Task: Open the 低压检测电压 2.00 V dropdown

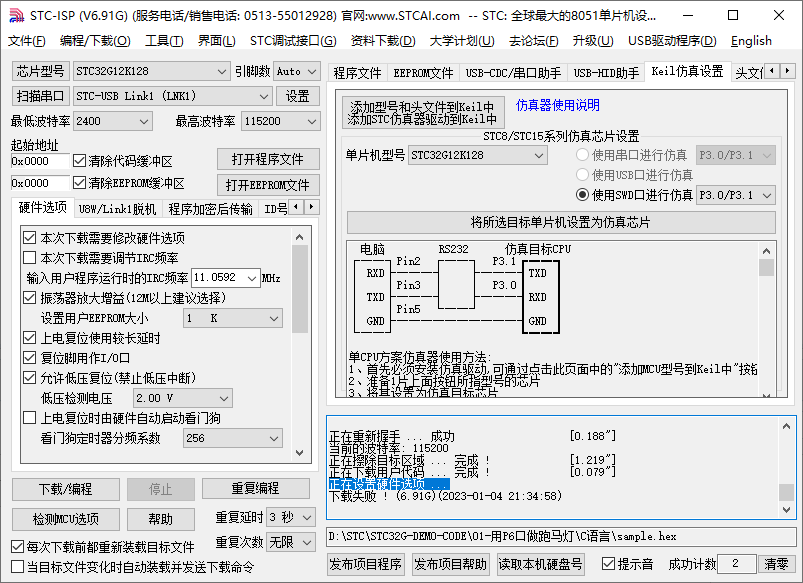Action: coord(182,398)
